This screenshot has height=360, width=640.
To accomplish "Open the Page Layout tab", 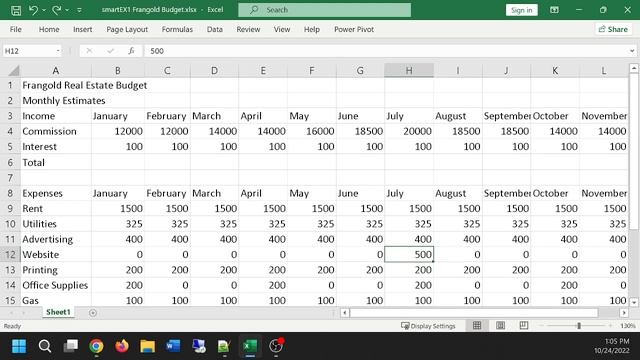I will coord(127,29).
